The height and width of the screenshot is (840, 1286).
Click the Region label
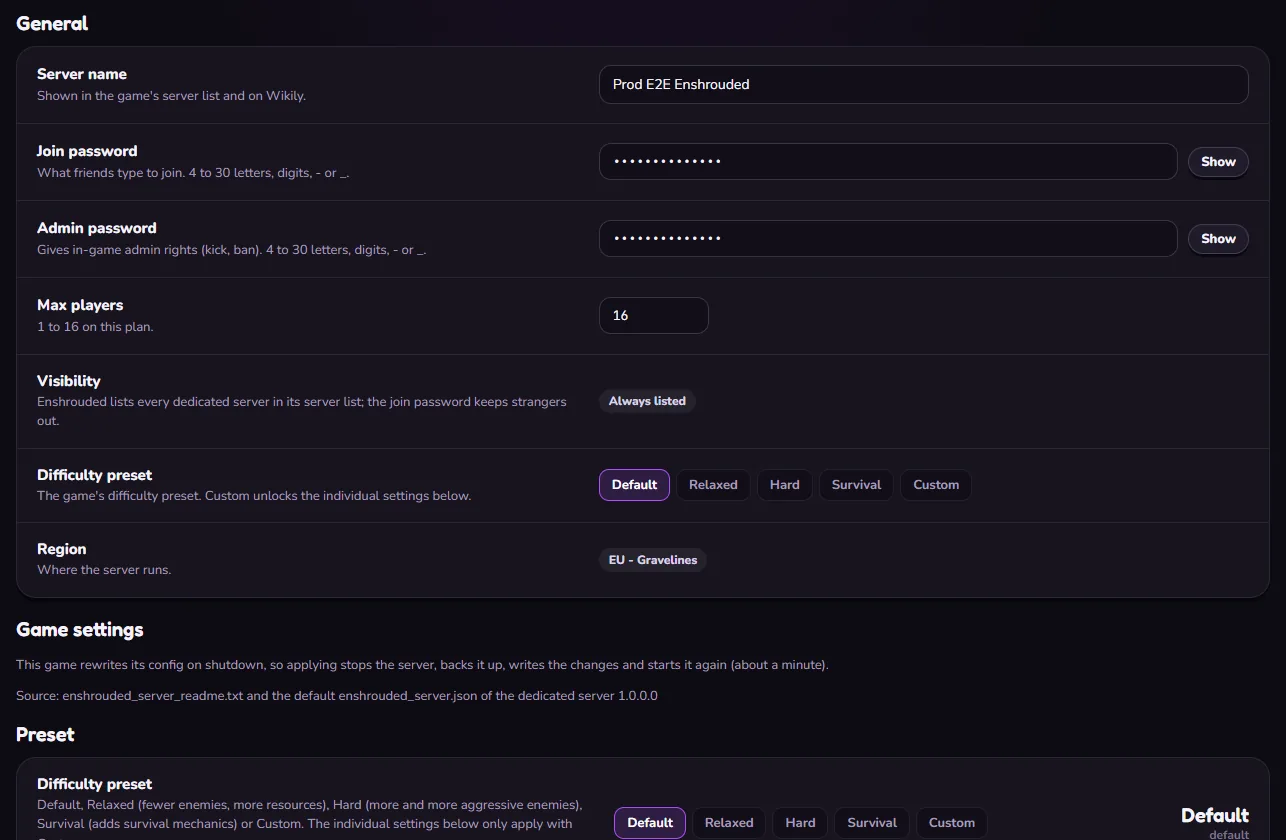tap(62, 549)
